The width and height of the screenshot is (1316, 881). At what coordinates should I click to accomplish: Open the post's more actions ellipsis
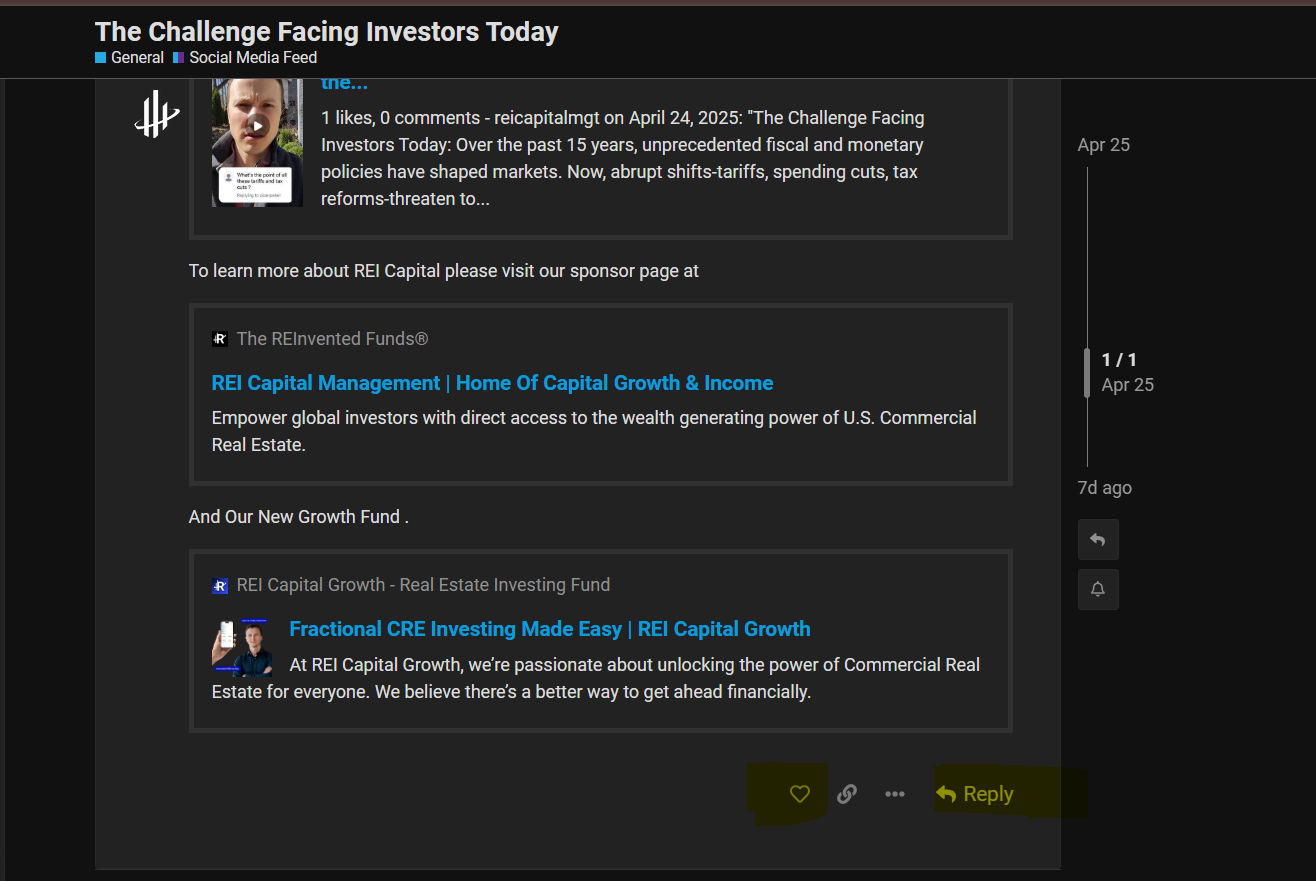(895, 794)
